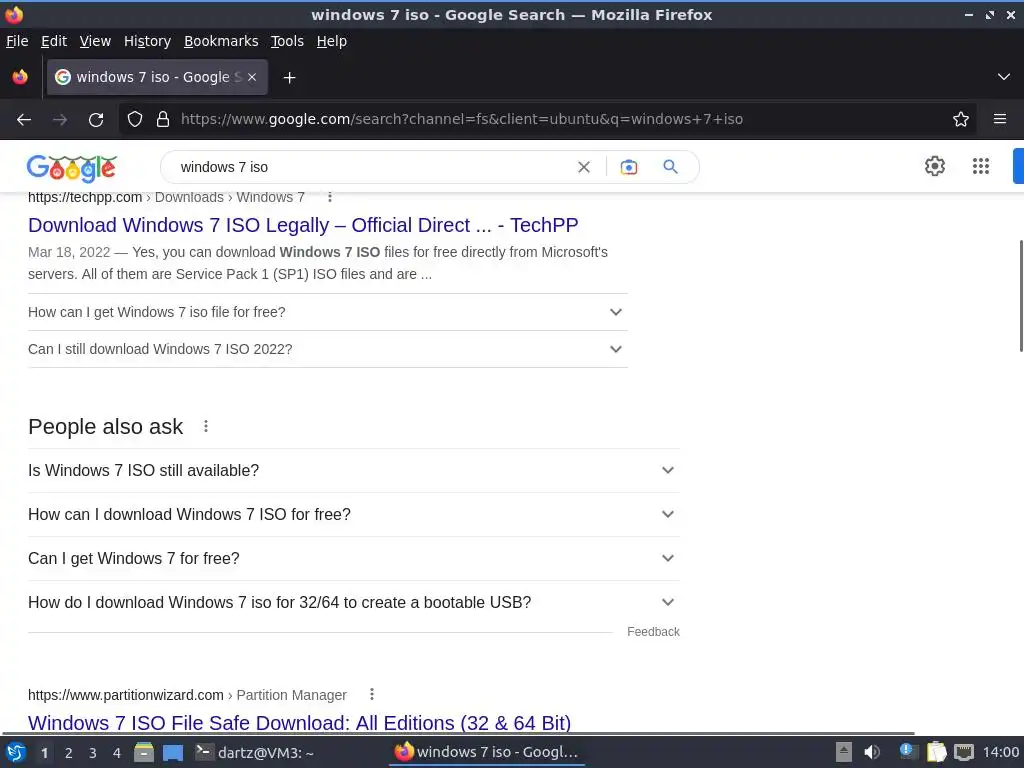Clear the Google search box

(x=584, y=167)
